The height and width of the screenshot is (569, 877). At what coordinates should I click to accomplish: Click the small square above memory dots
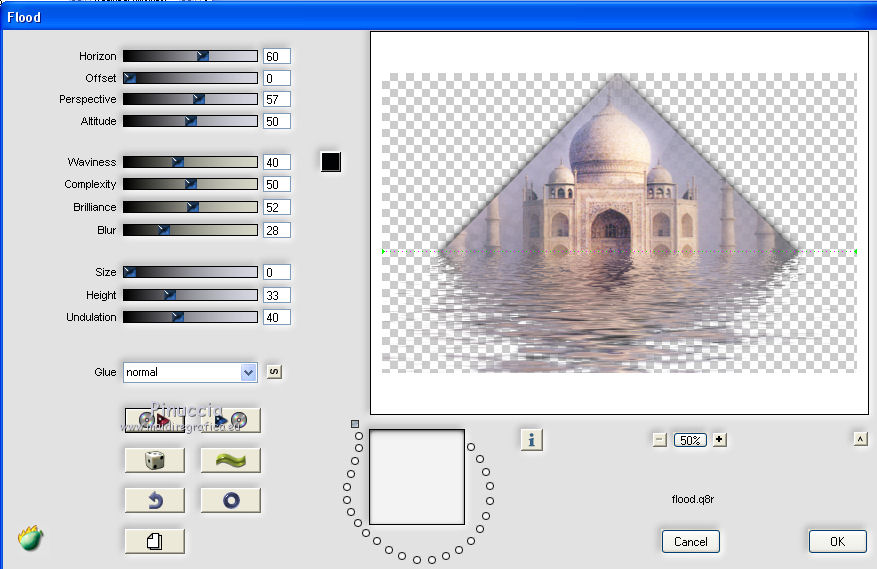tap(355, 424)
